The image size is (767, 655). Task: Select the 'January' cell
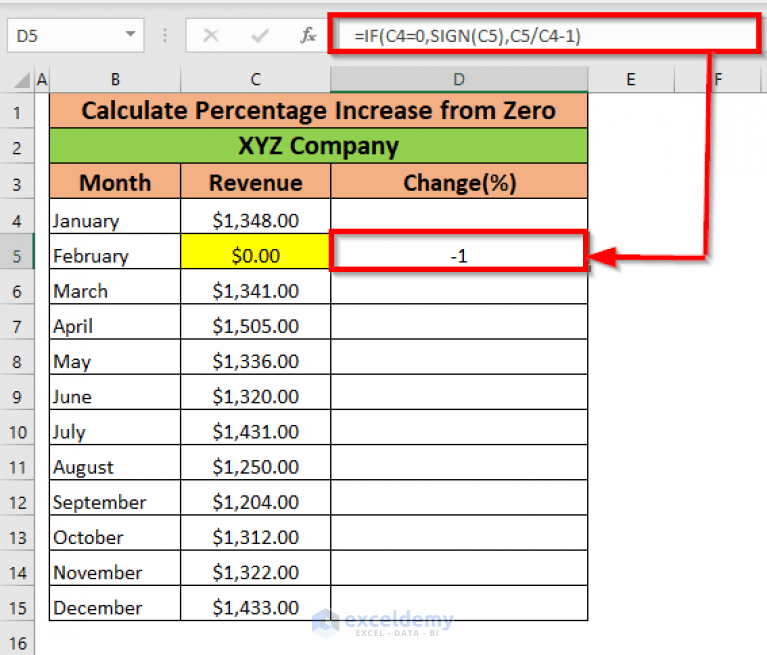coord(115,217)
